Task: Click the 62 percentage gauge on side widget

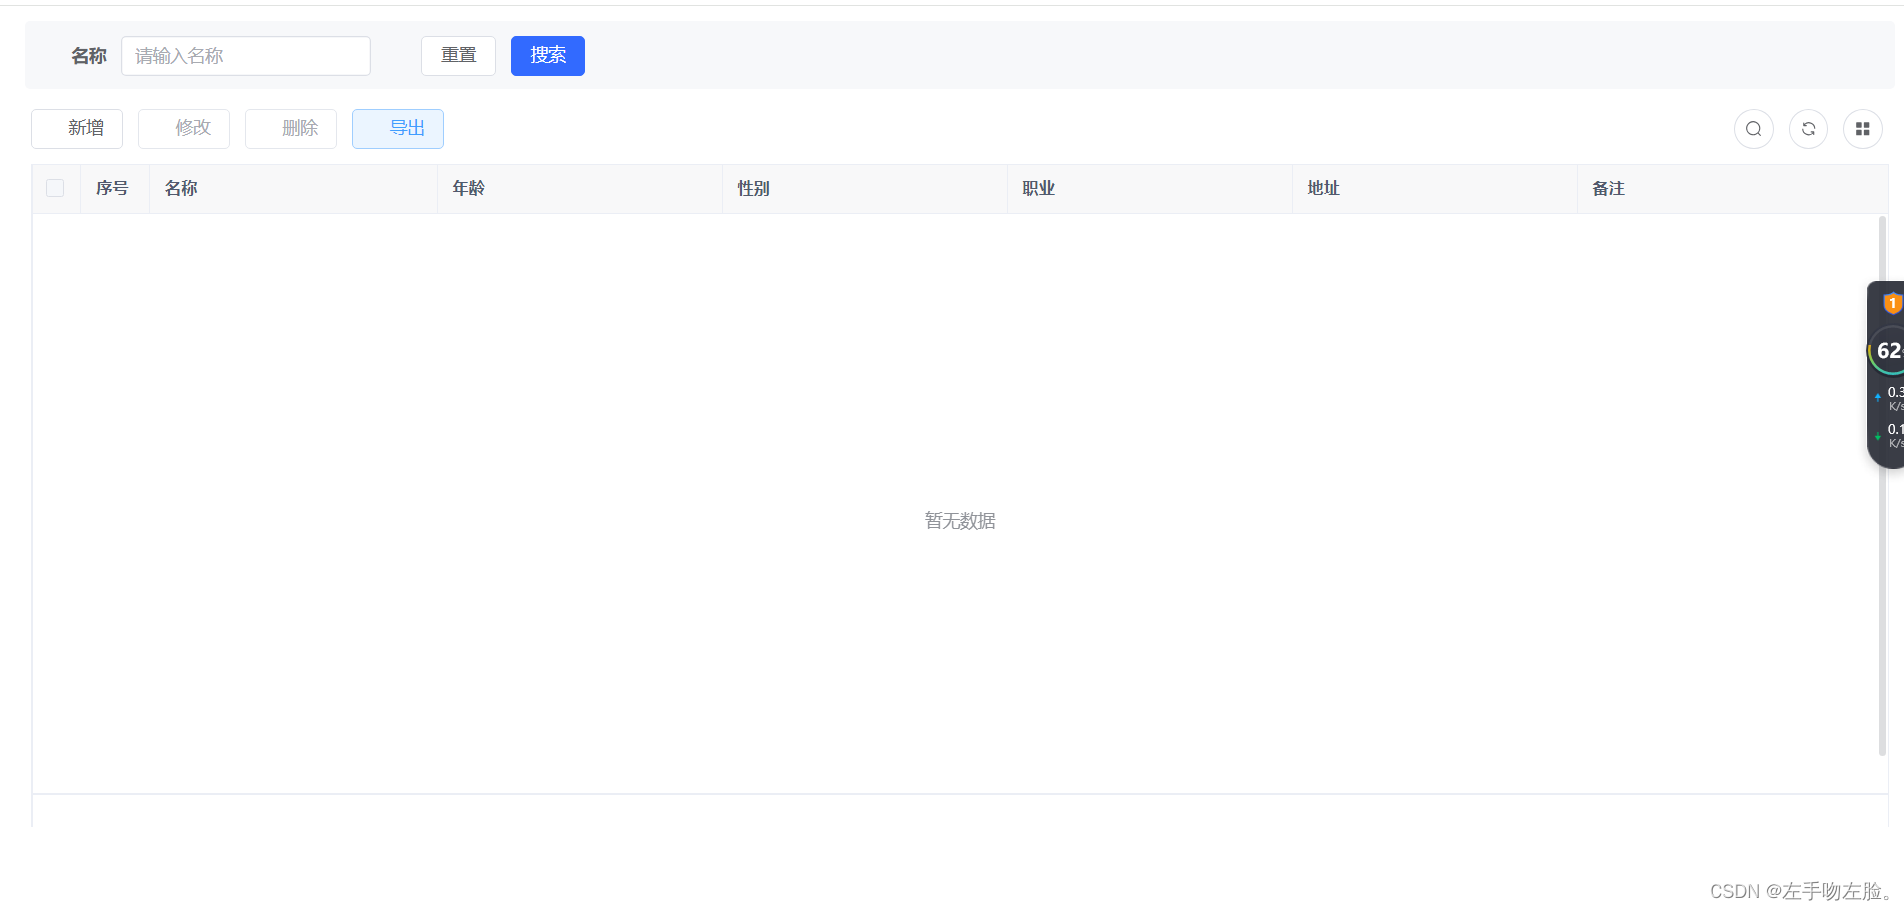Action: tap(1887, 351)
